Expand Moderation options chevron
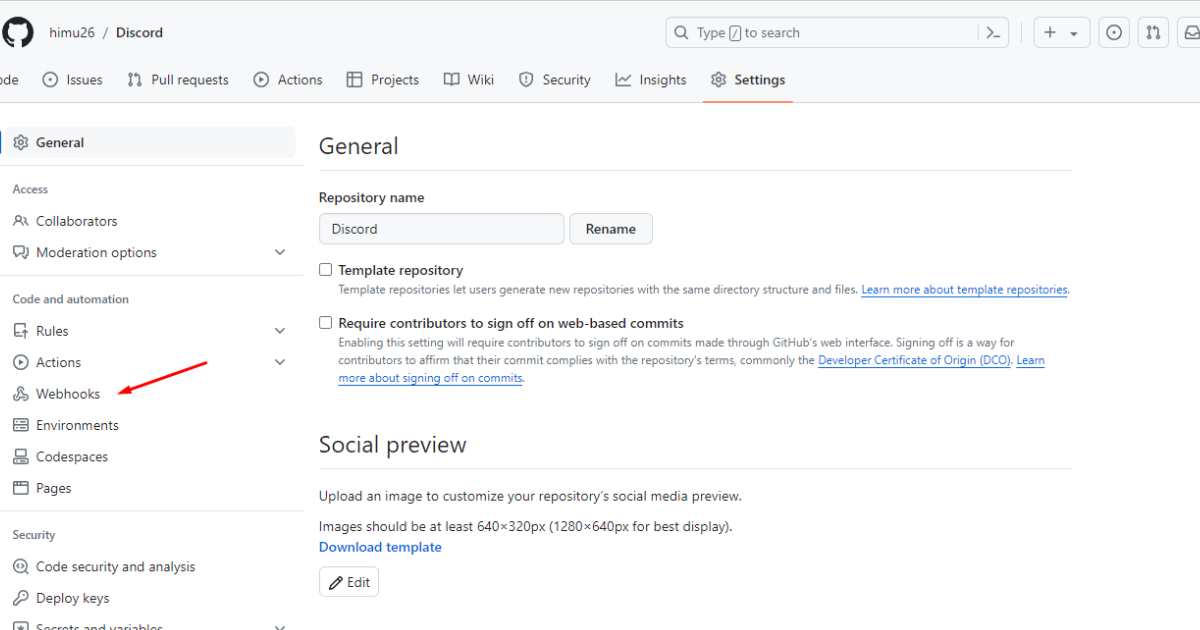Screen dimensions: 1200x630 coord(280,253)
